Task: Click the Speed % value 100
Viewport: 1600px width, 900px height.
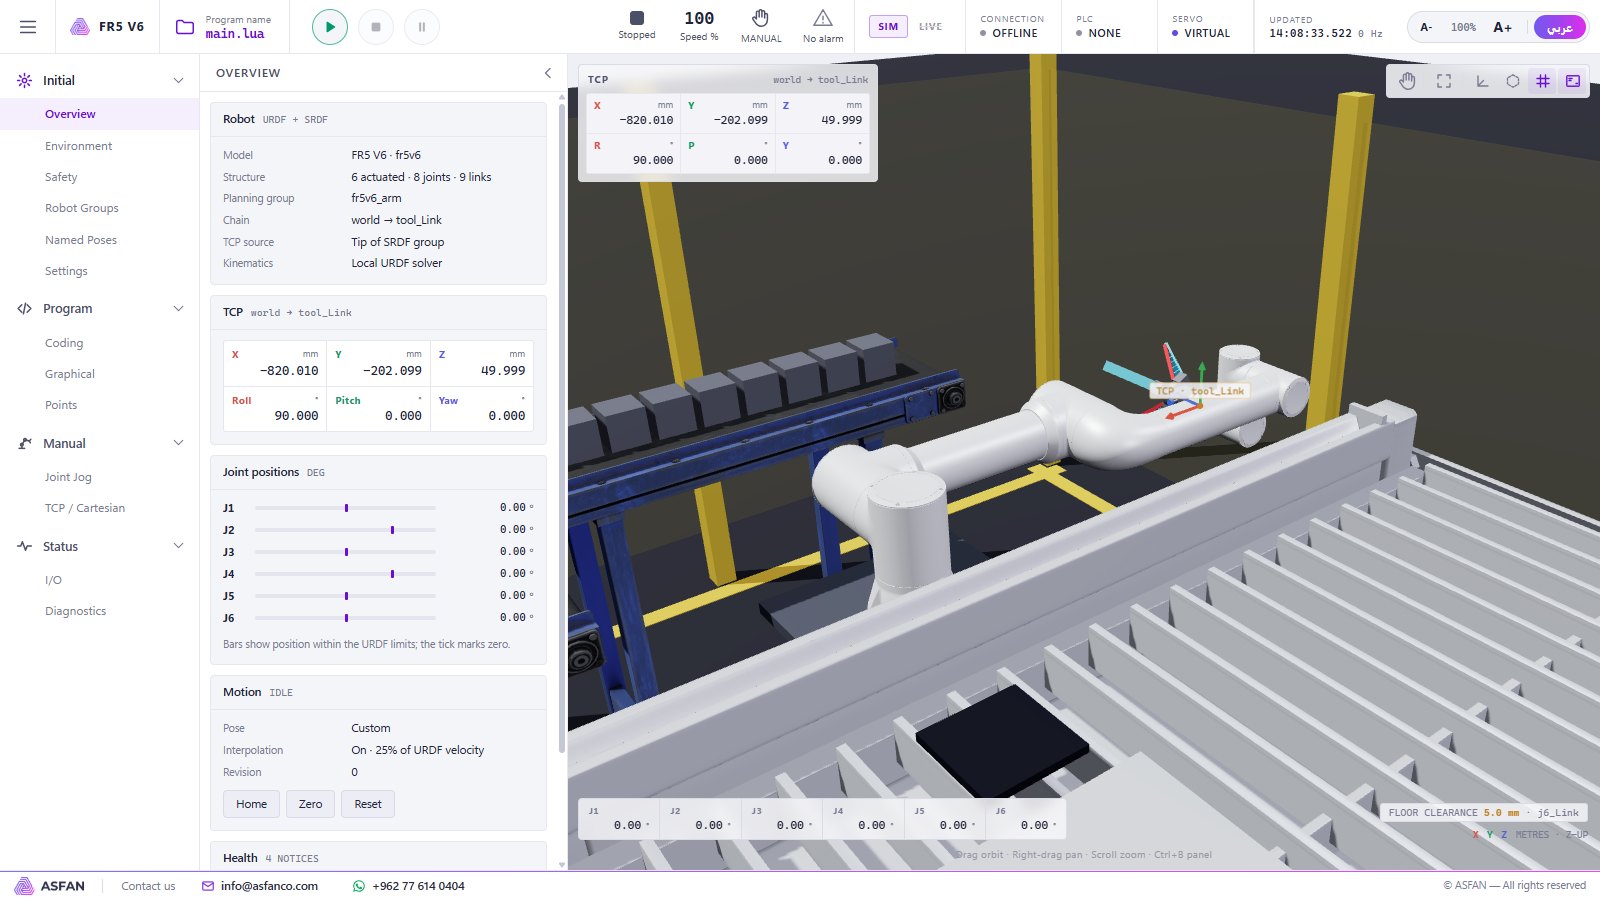Action: point(699,18)
